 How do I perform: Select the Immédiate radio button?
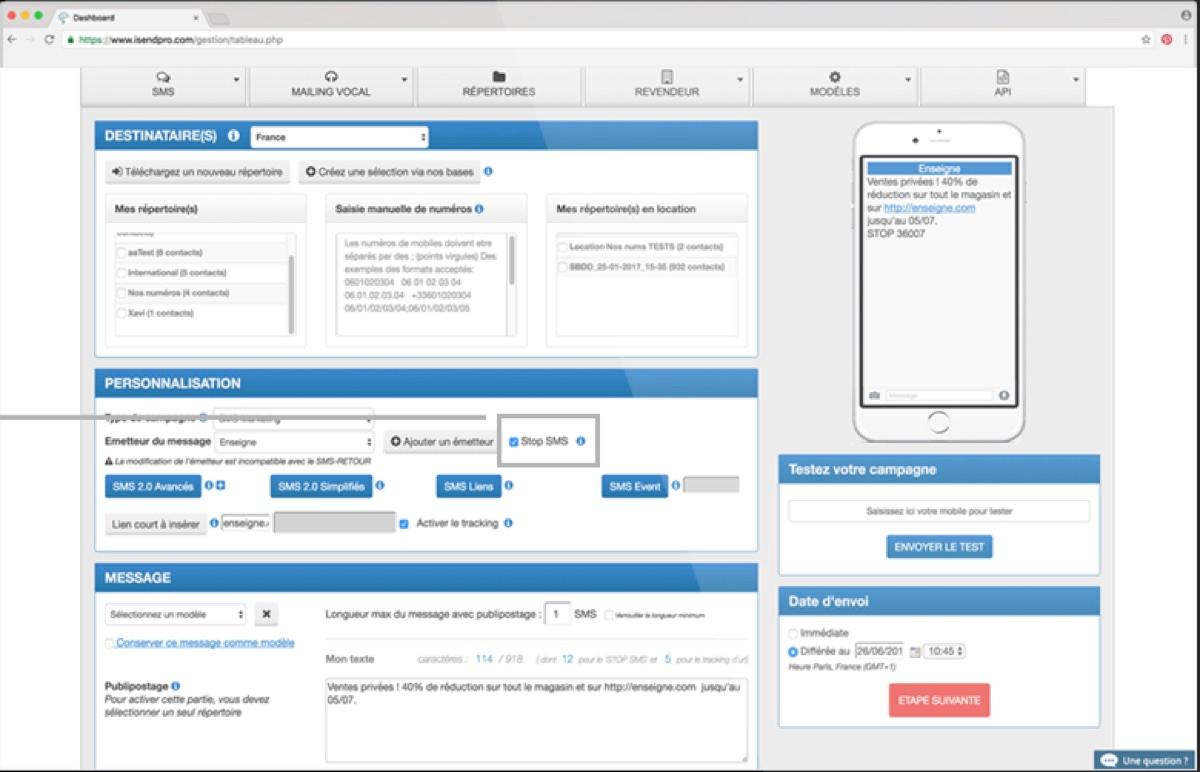coord(793,632)
